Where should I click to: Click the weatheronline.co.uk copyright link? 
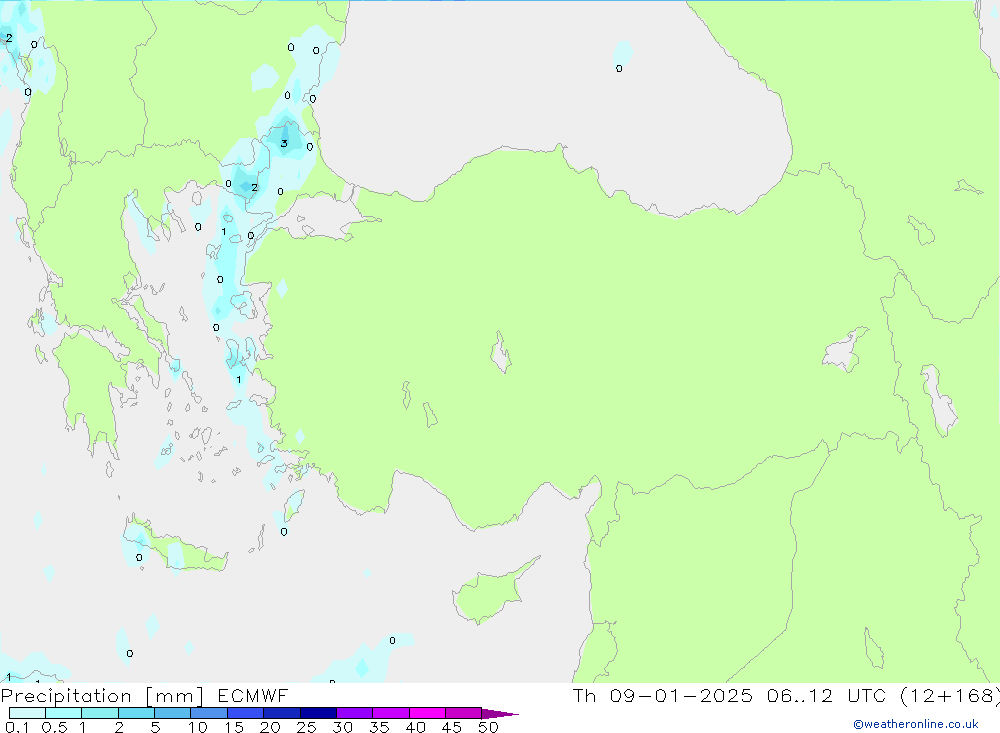[915, 724]
